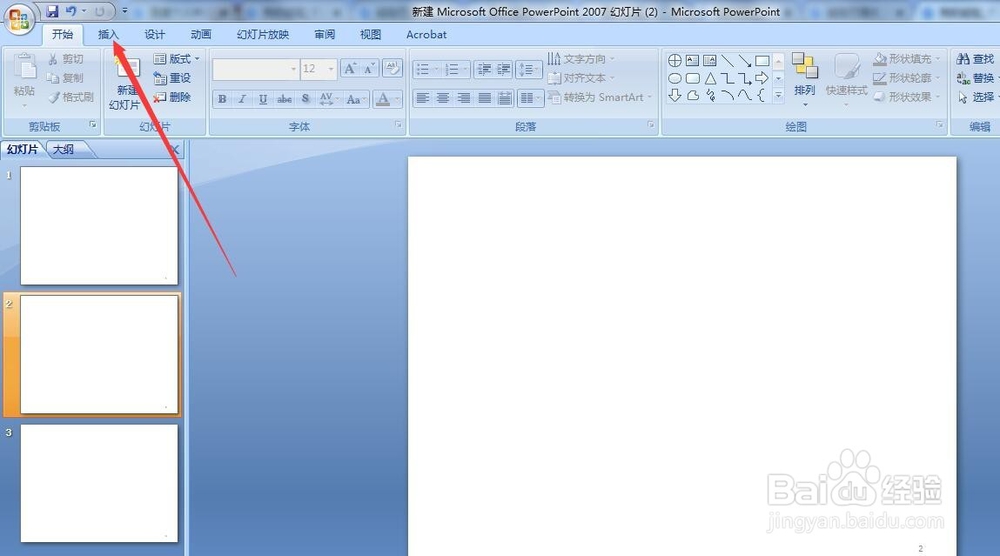Toggle italic formatting

coord(242,99)
